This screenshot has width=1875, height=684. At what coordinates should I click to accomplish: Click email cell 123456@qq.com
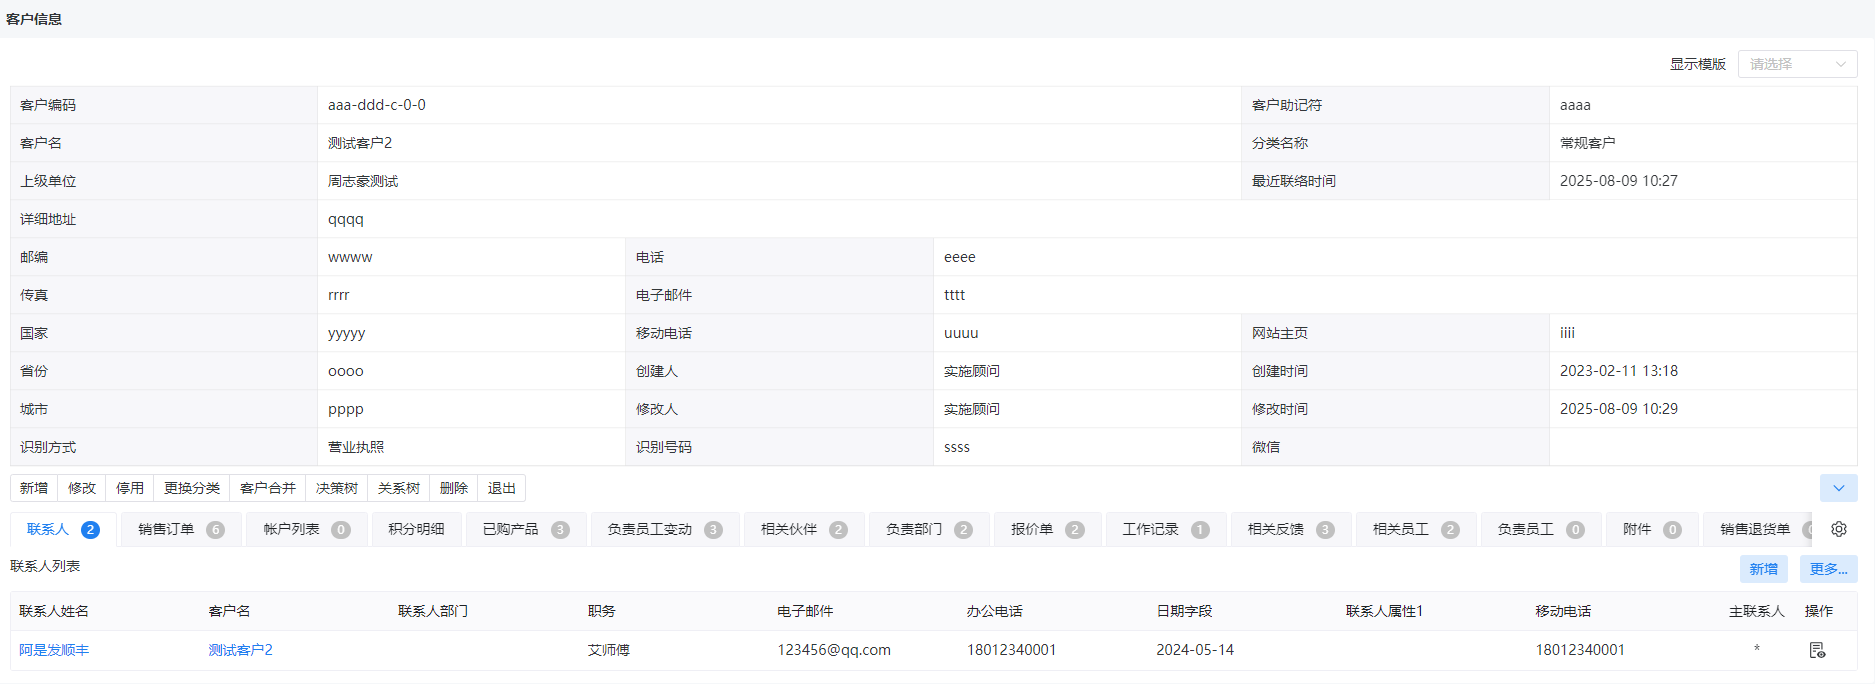tap(834, 650)
